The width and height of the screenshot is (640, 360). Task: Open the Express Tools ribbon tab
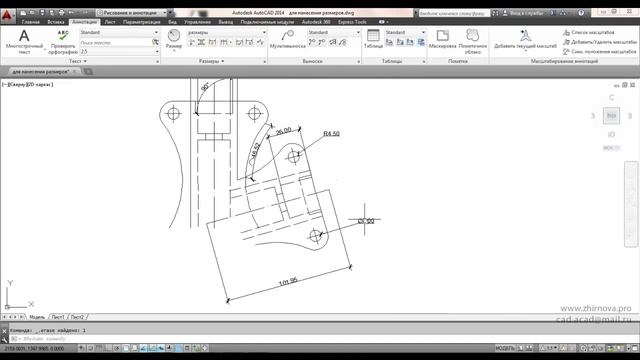click(352, 22)
